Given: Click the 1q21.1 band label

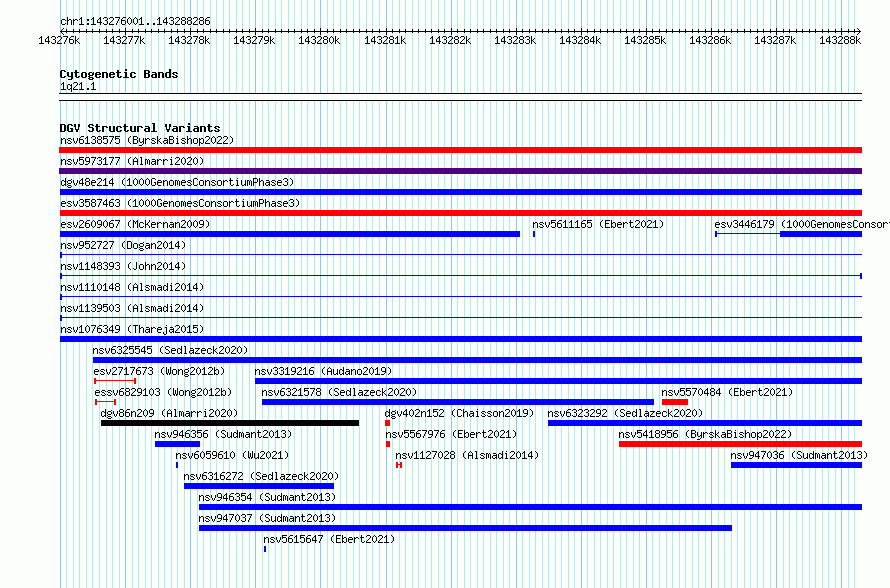Looking at the screenshot, I should pyautogui.click(x=78, y=86).
